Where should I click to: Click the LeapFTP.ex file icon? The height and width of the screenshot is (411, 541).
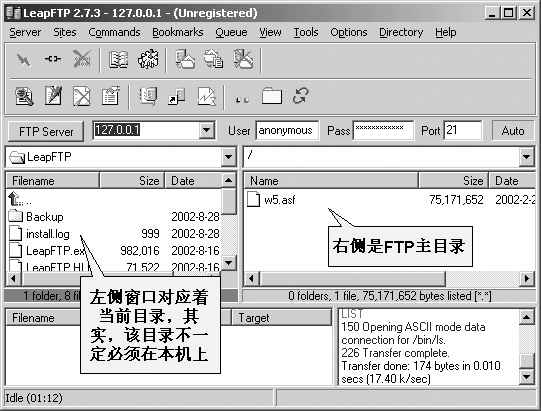[x=15, y=250]
